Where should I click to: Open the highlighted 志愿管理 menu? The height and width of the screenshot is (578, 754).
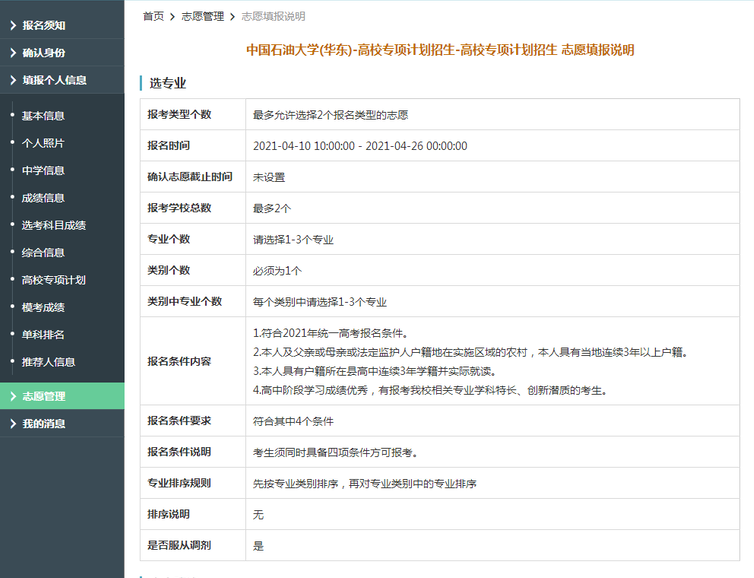point(62,396)
